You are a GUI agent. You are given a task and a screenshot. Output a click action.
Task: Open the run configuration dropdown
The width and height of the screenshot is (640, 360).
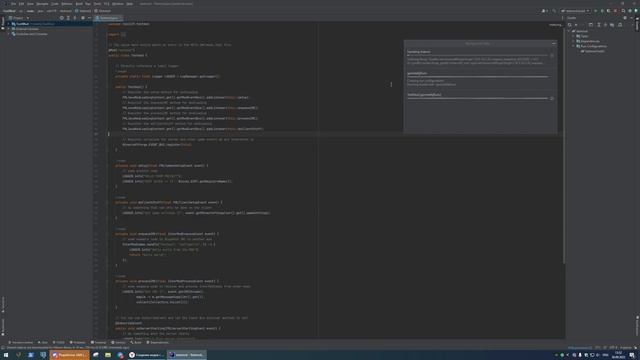[575, 11]
